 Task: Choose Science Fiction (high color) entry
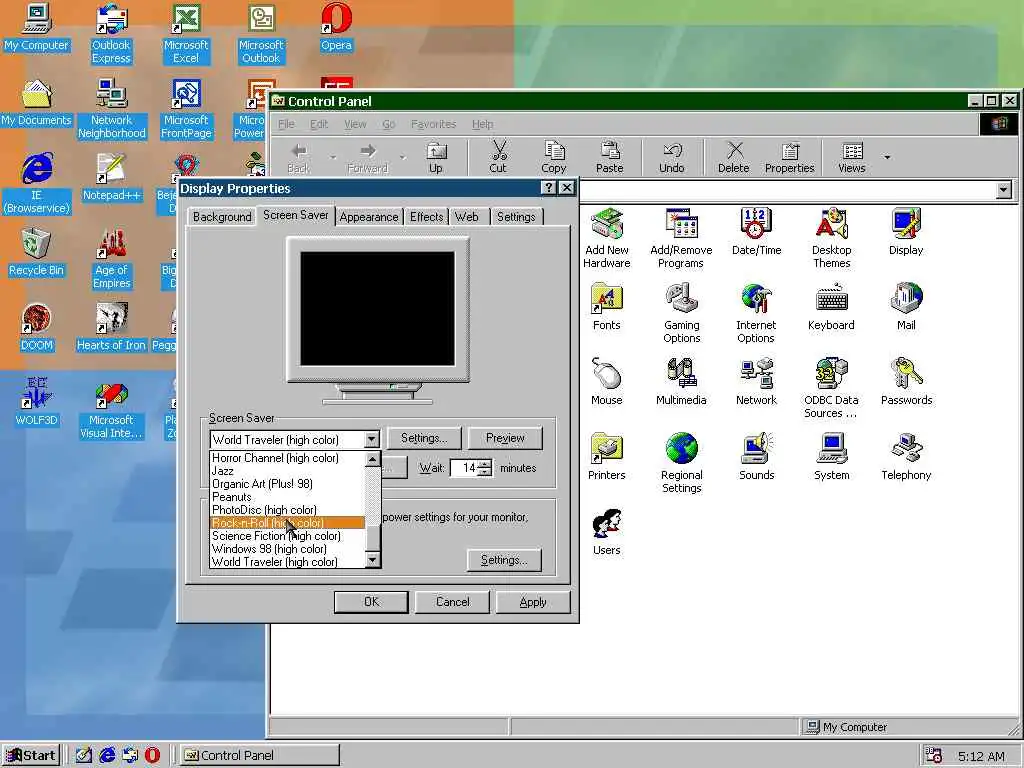coord(287,536)
